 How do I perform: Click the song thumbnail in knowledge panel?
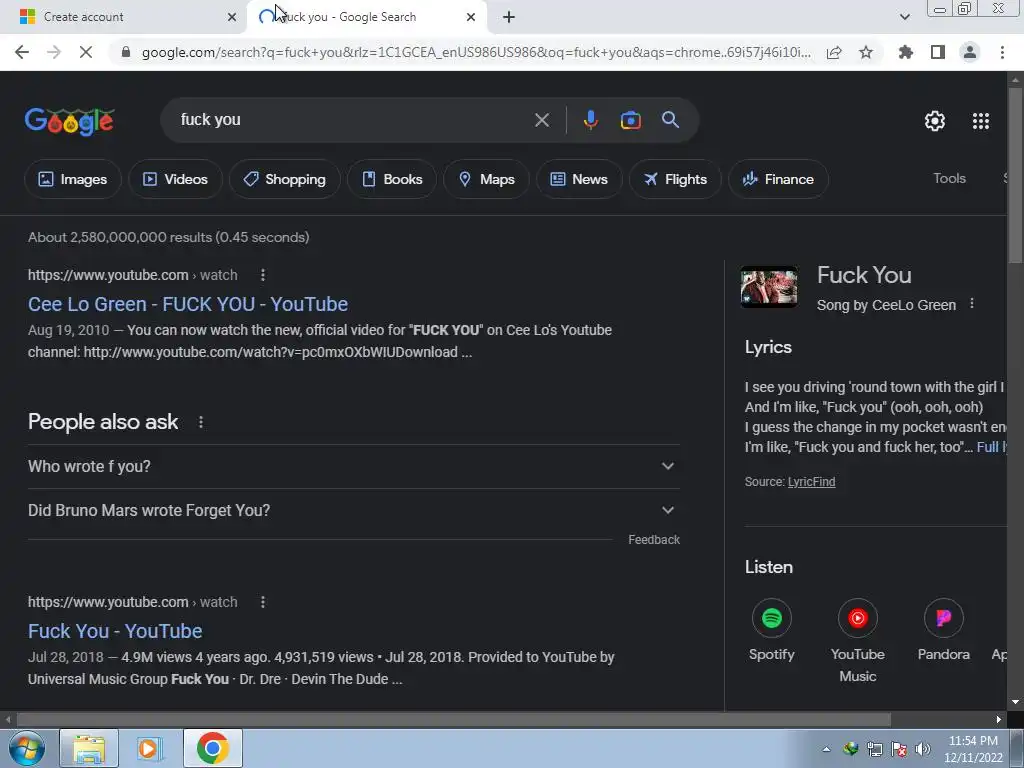click(x=769, y=287)
